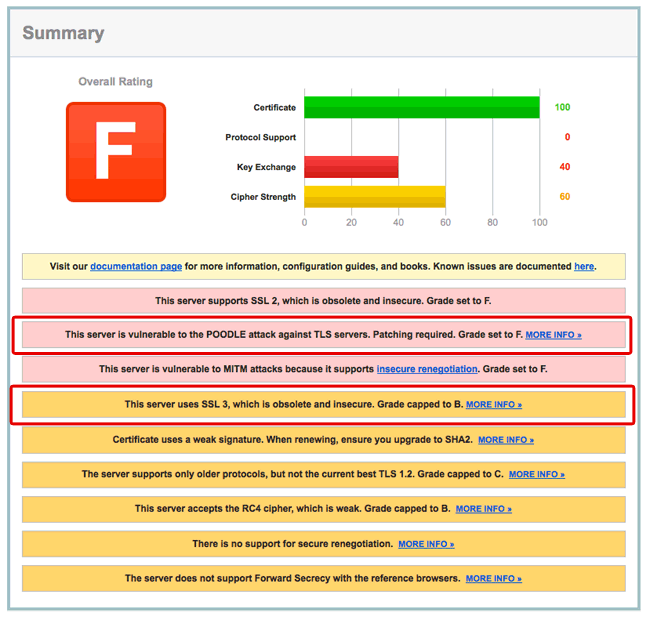
Task: Click the Overall Rating label
Action: pos(116,82)
